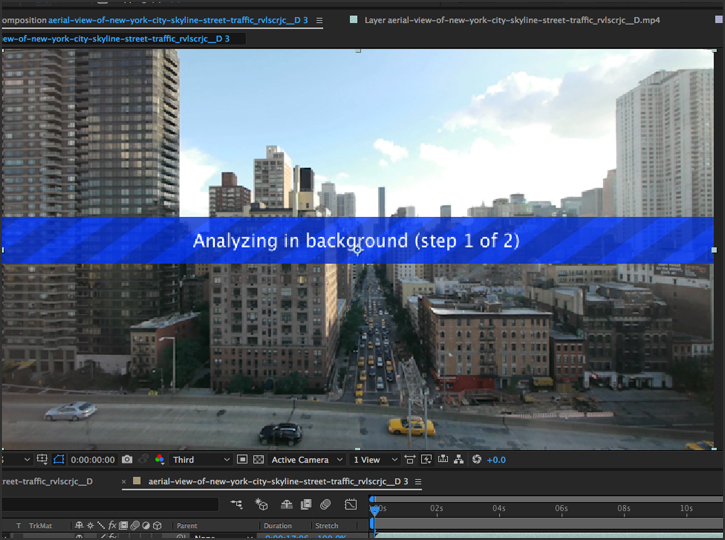Click the layer anchor point crosshair in viewer
Screen dimensions: 725x540
tap(357, 250)
